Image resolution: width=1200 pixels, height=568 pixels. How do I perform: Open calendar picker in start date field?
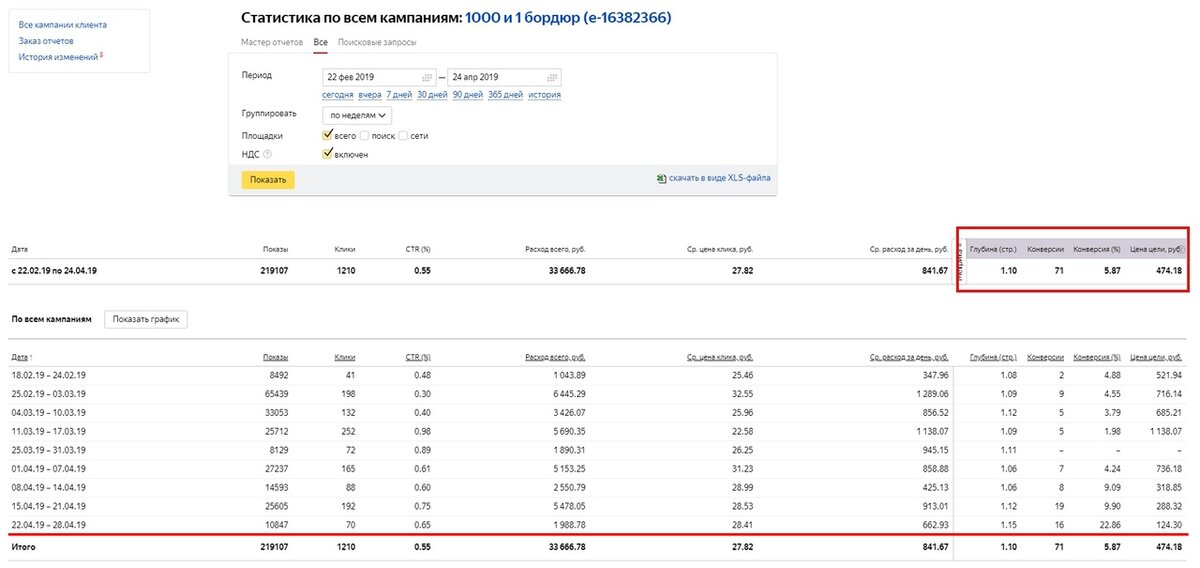(x=427, y=77)
